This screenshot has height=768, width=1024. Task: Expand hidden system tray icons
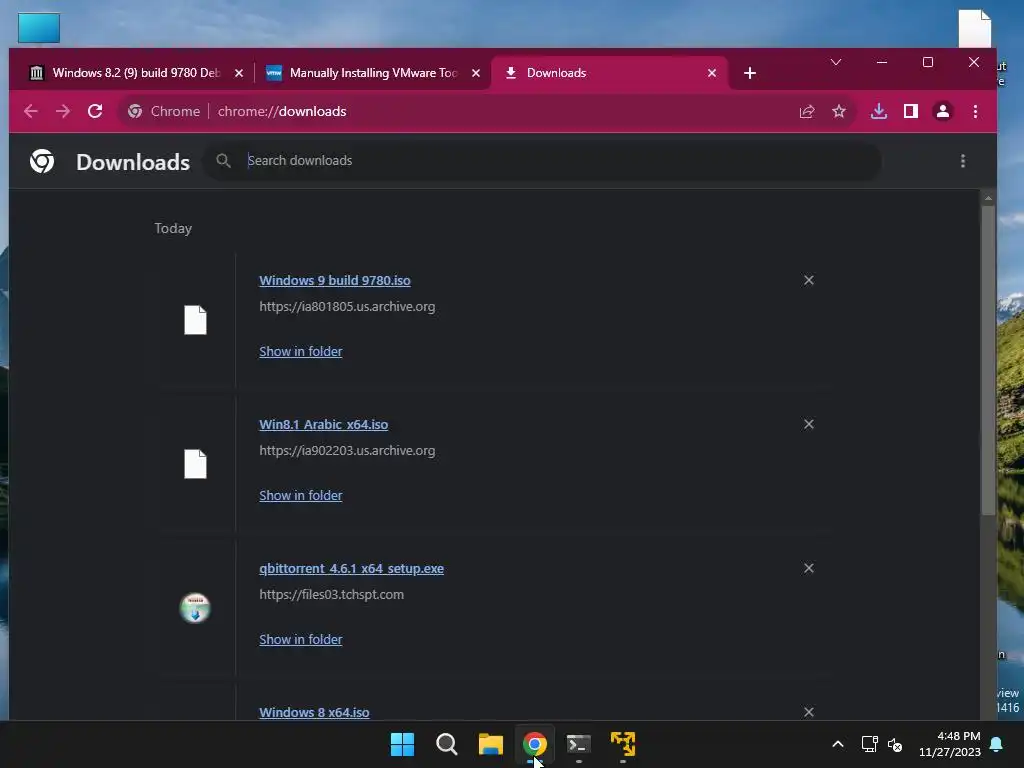point(838,744)
